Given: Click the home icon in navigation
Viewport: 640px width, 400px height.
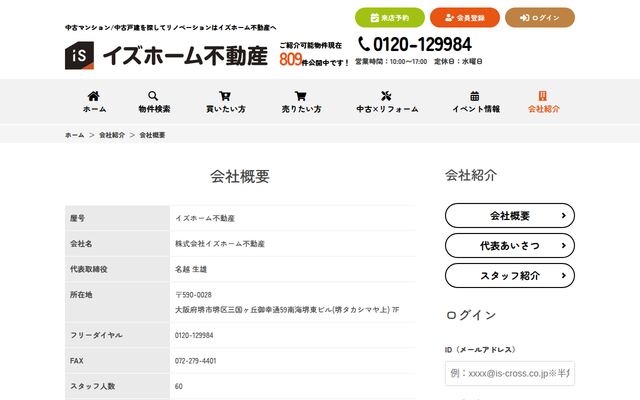Looking at the screenshot, I should pyautogui.click(x=93, y=96).
